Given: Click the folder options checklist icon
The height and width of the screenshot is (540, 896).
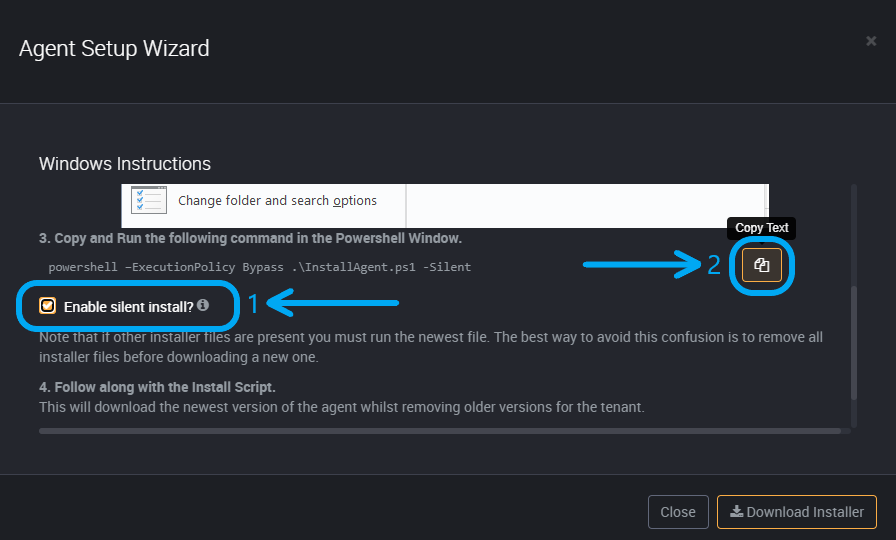Looking at the screenshot, I should pos(149,200).
